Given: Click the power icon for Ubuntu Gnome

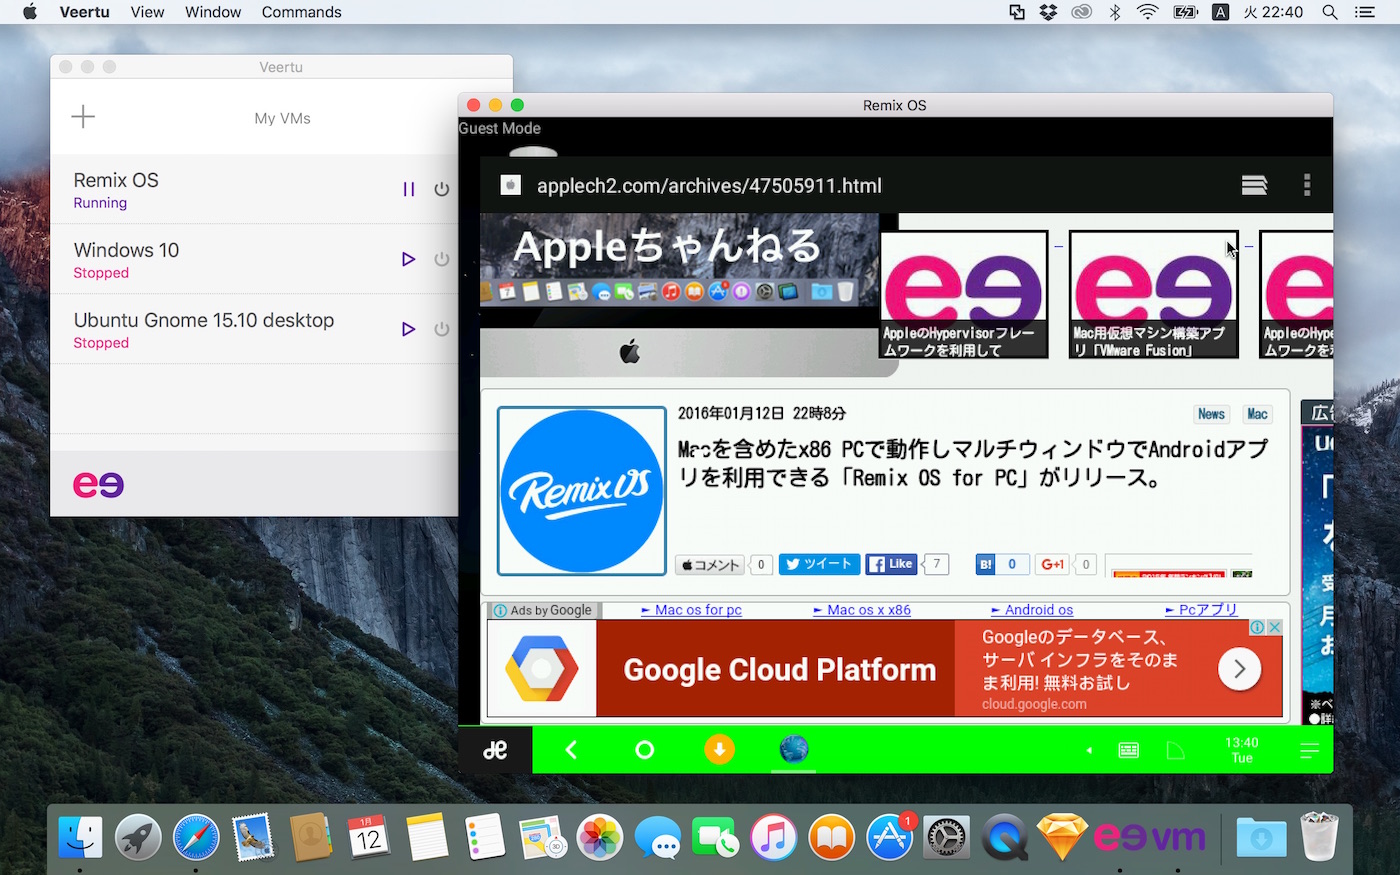Looking at the screenshot, I should tap(441, 329).
